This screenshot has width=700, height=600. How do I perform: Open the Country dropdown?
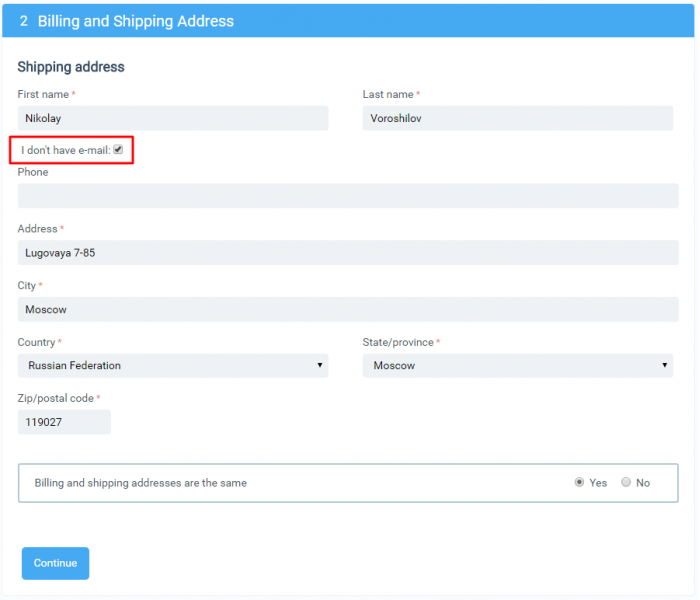pos(173,366)
